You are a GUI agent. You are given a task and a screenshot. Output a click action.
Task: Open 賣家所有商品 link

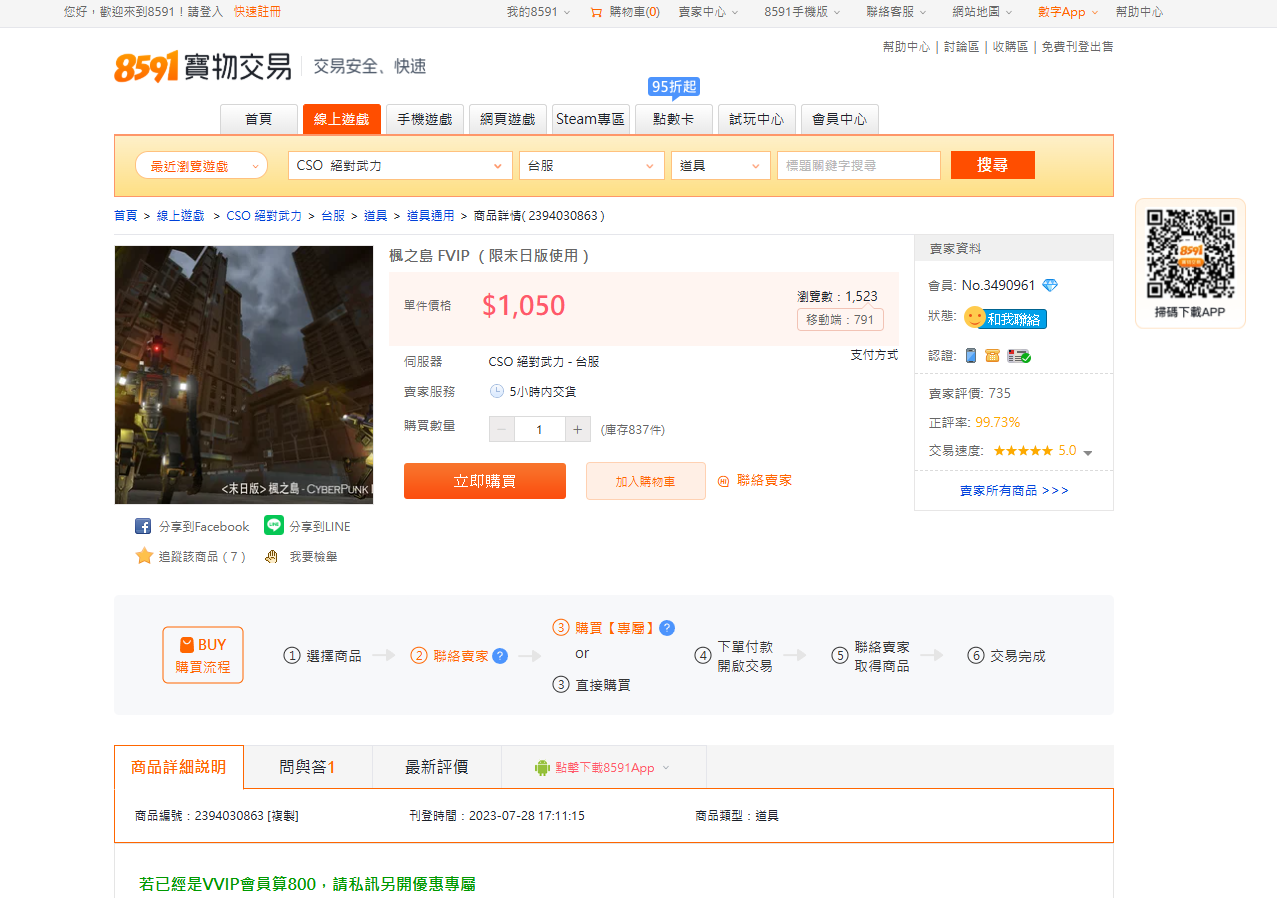(x=1014, y=490)
